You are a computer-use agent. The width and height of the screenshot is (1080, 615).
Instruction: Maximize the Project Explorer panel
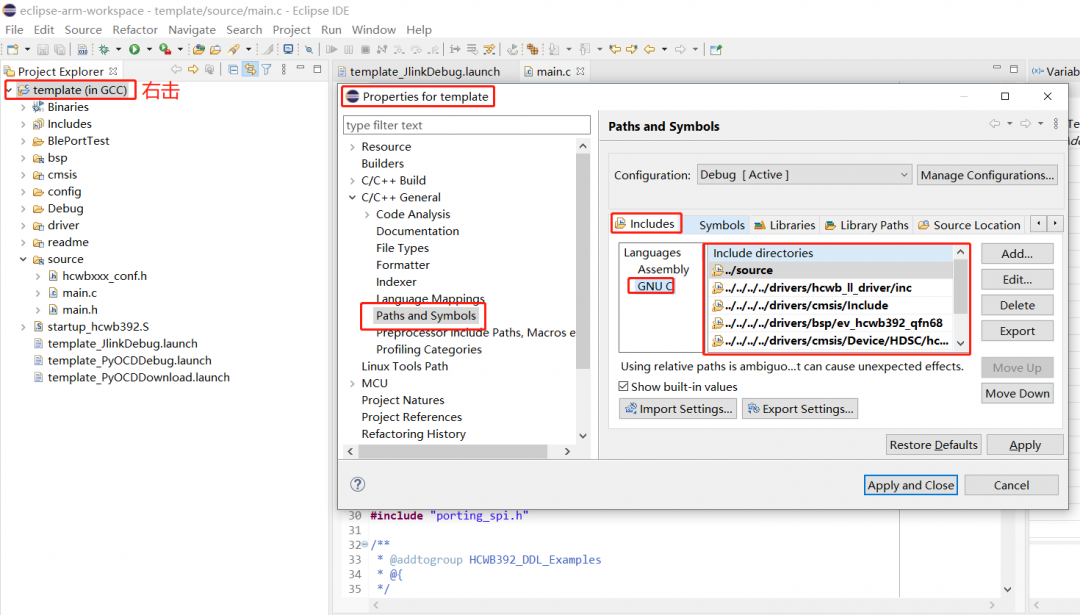(318, 69)
